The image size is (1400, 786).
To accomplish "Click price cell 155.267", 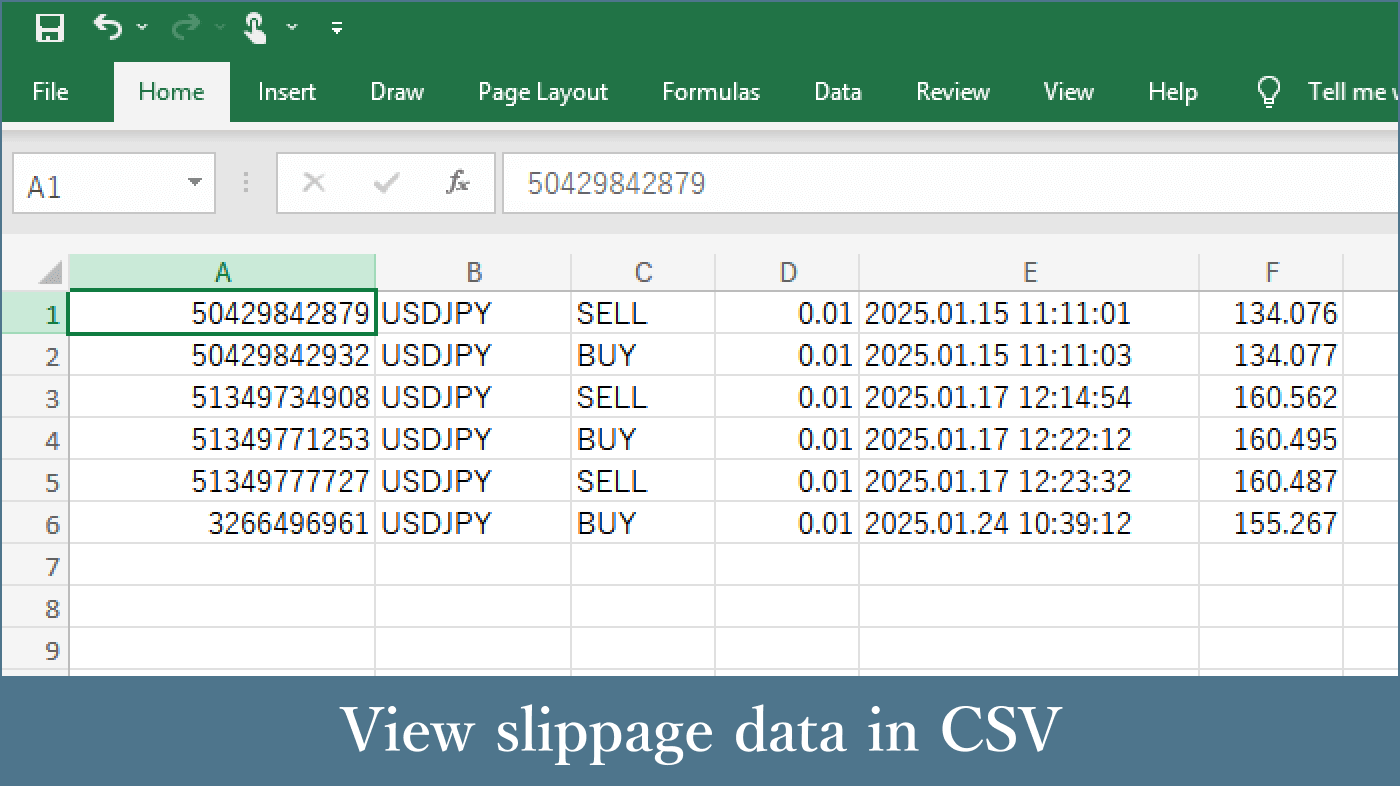I will [1271, 523].
